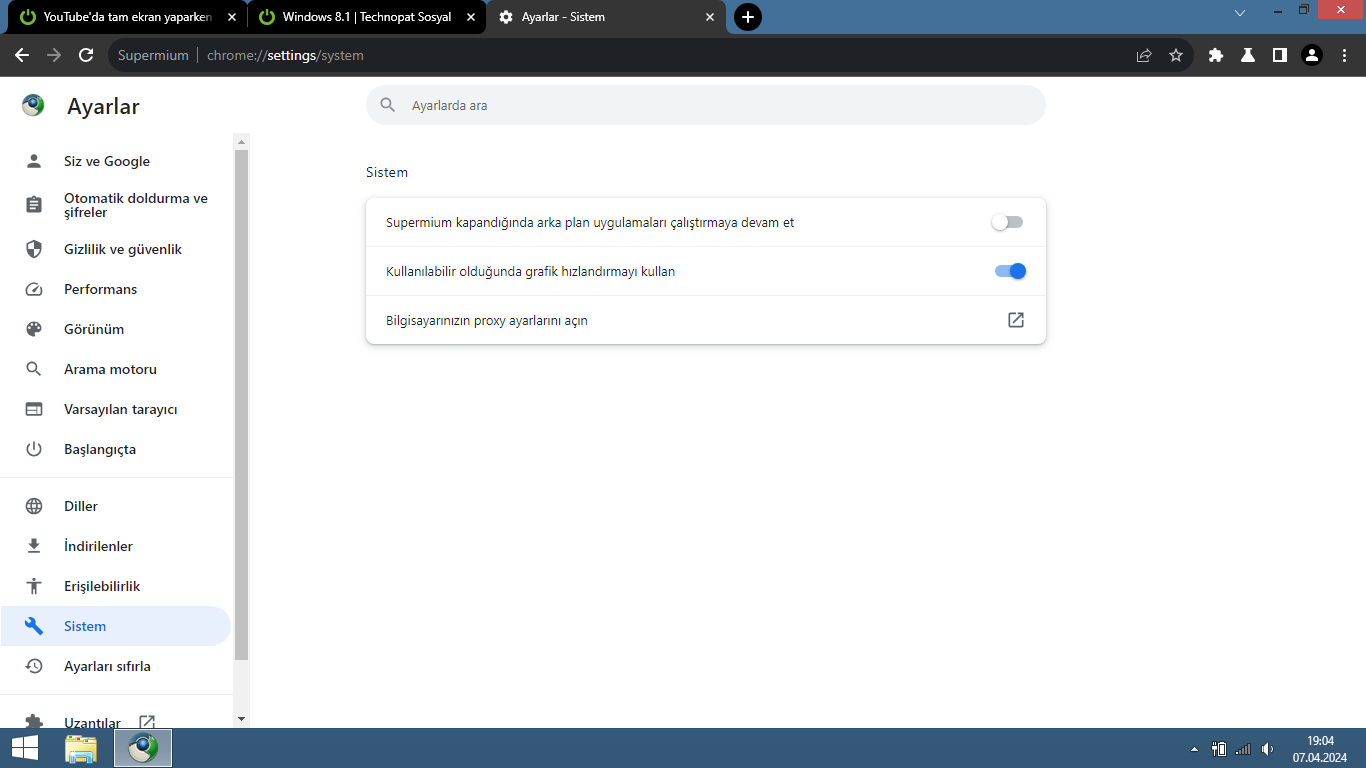
Task: Close the Windows 8.1 Technopat Sosyal tab
Action: coord(471,17)
